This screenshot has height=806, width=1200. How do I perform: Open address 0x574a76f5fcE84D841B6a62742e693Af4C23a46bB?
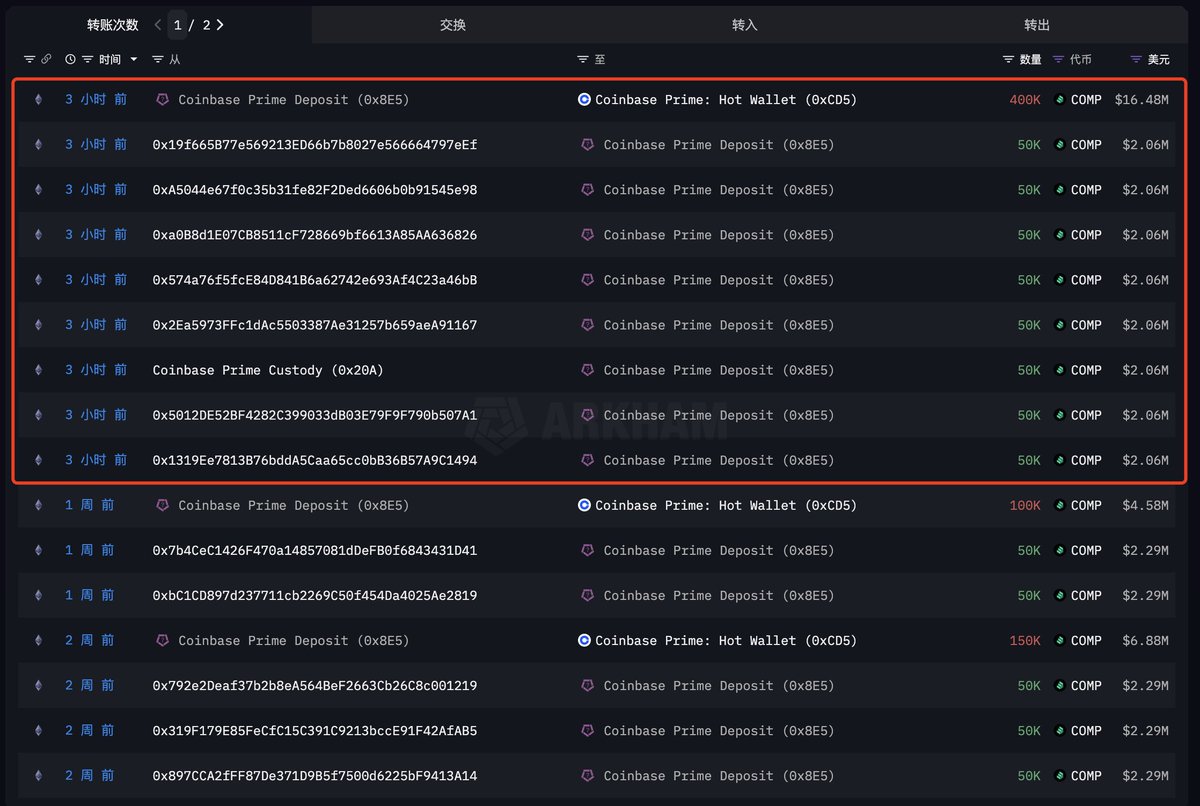(315, 280)
